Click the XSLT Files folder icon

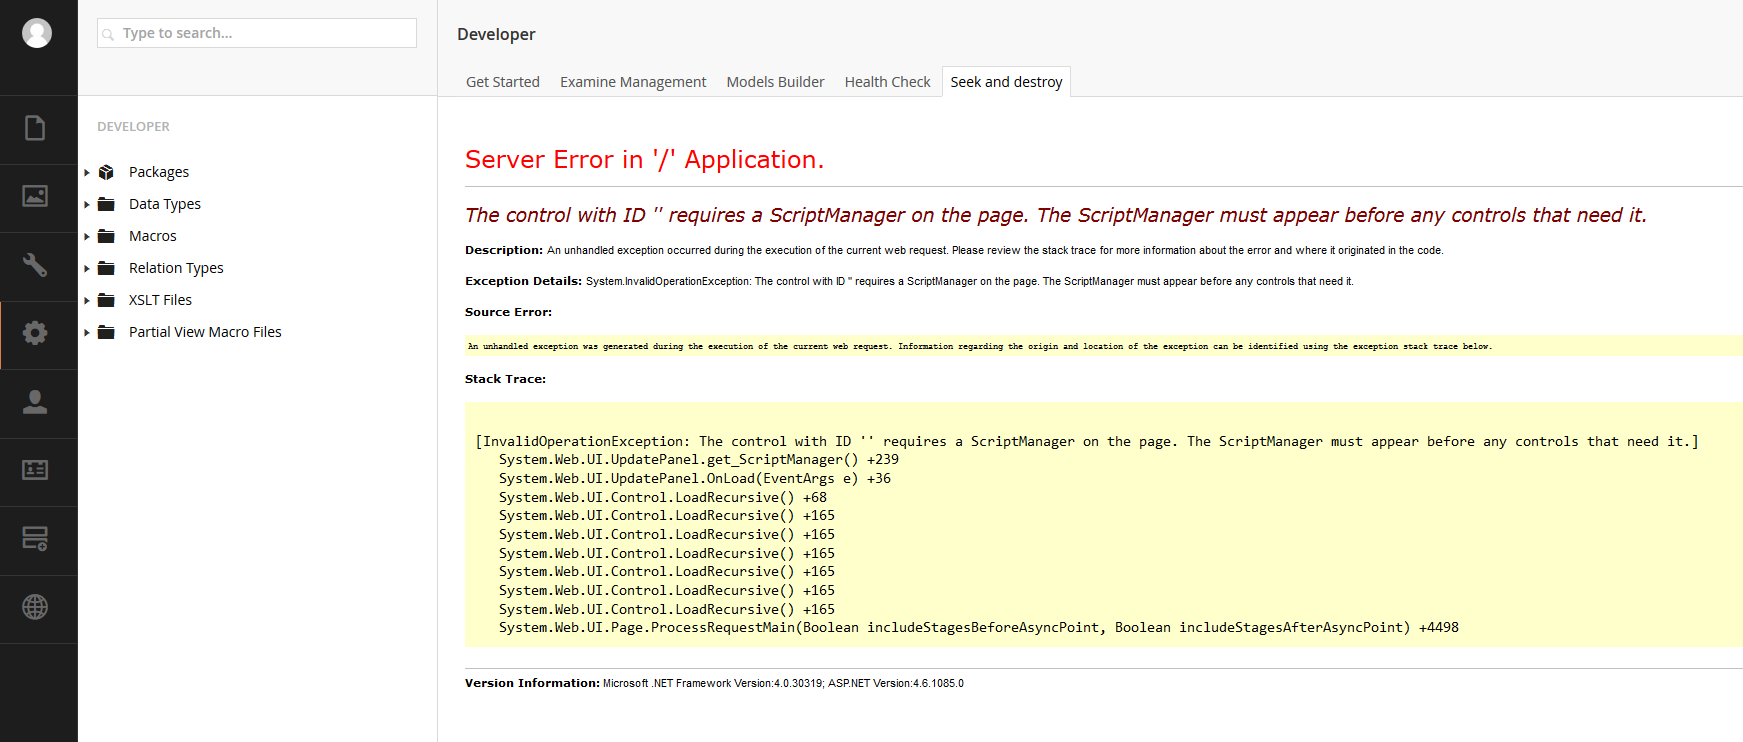(106, 300)
